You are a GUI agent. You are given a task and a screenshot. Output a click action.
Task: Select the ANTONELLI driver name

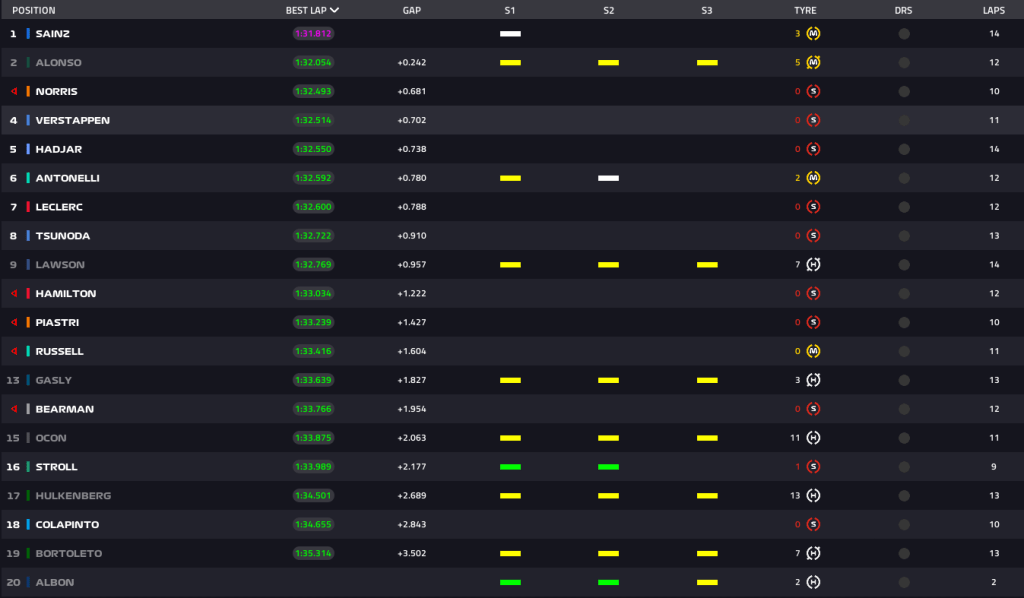(67, 178)
